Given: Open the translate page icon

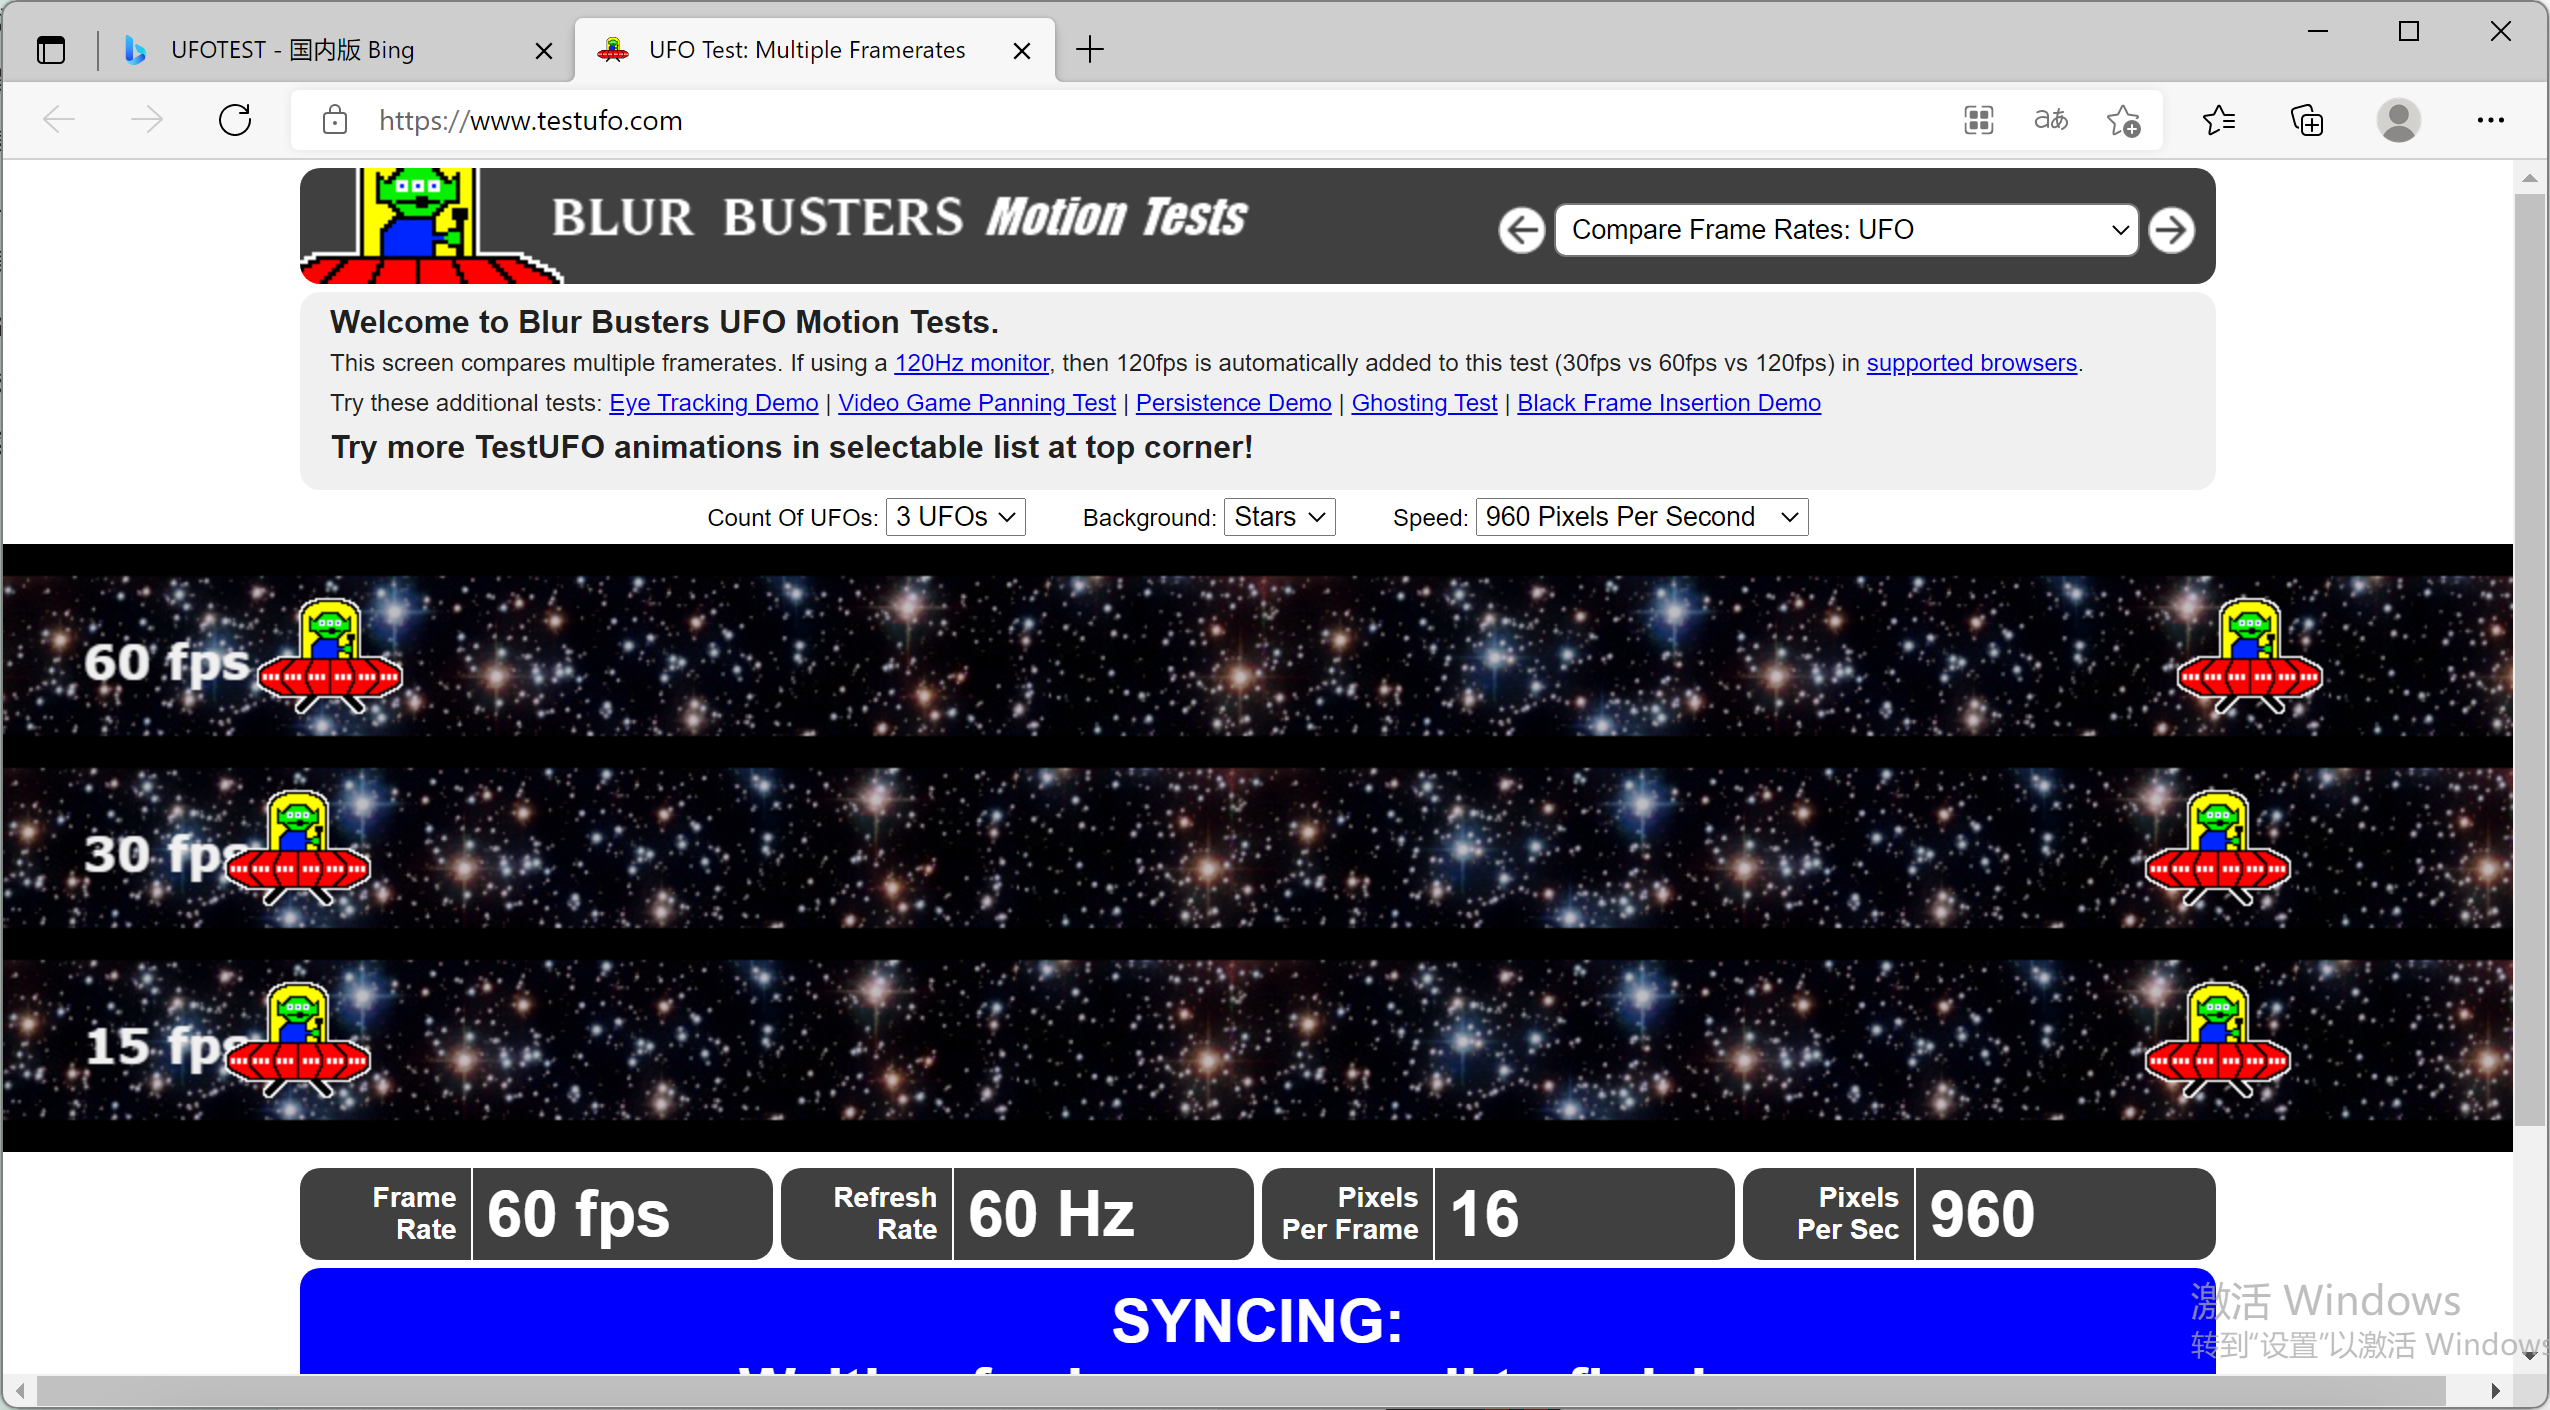Looking at the screenshot, I should tap(2050, 120).
